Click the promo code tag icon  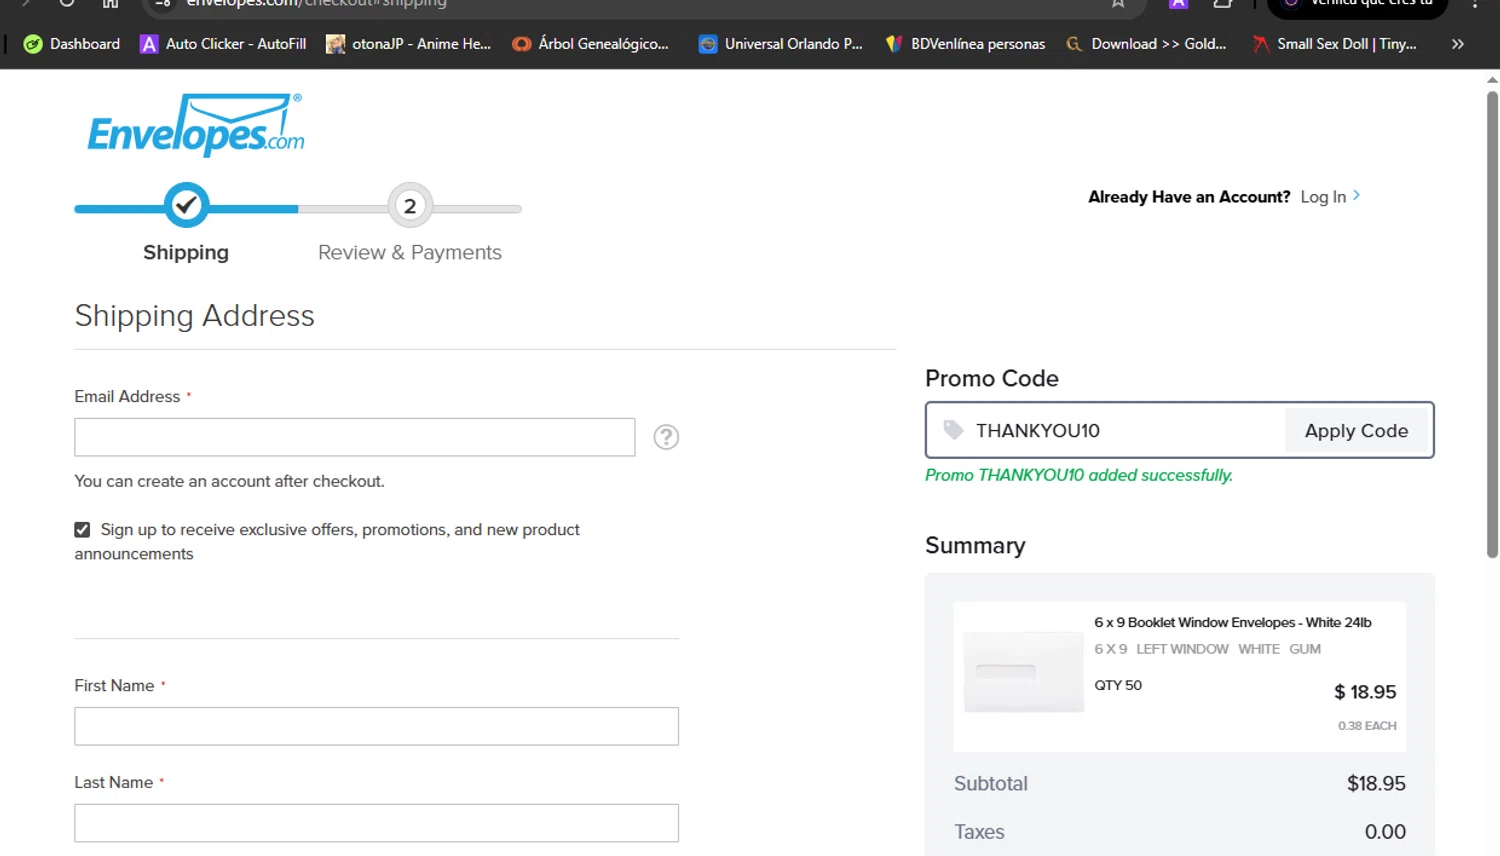[953, 430]
